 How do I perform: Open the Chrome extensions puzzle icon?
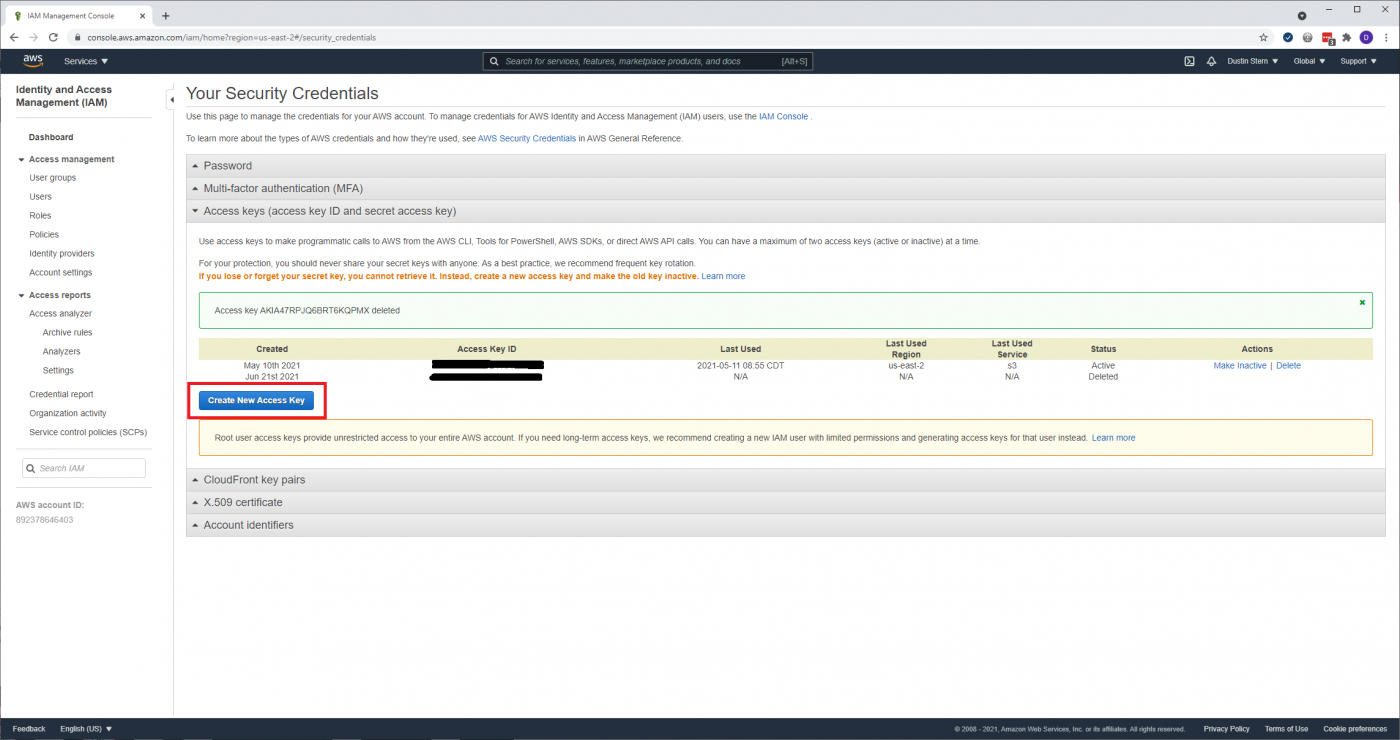(x=1347, y=37)
